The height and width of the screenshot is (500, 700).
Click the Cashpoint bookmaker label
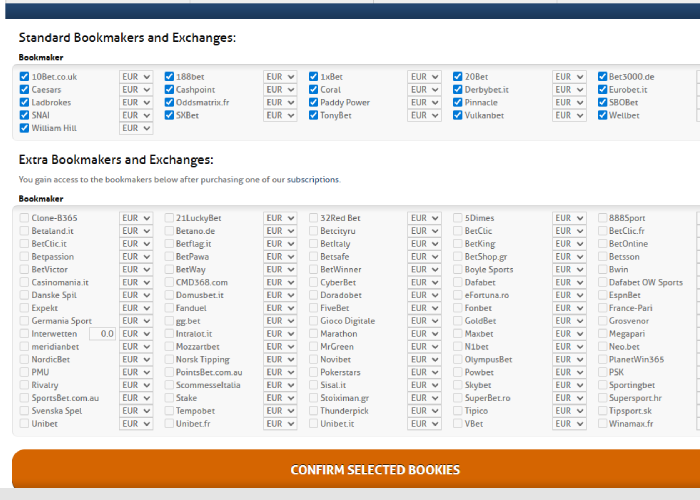point(195,90)
